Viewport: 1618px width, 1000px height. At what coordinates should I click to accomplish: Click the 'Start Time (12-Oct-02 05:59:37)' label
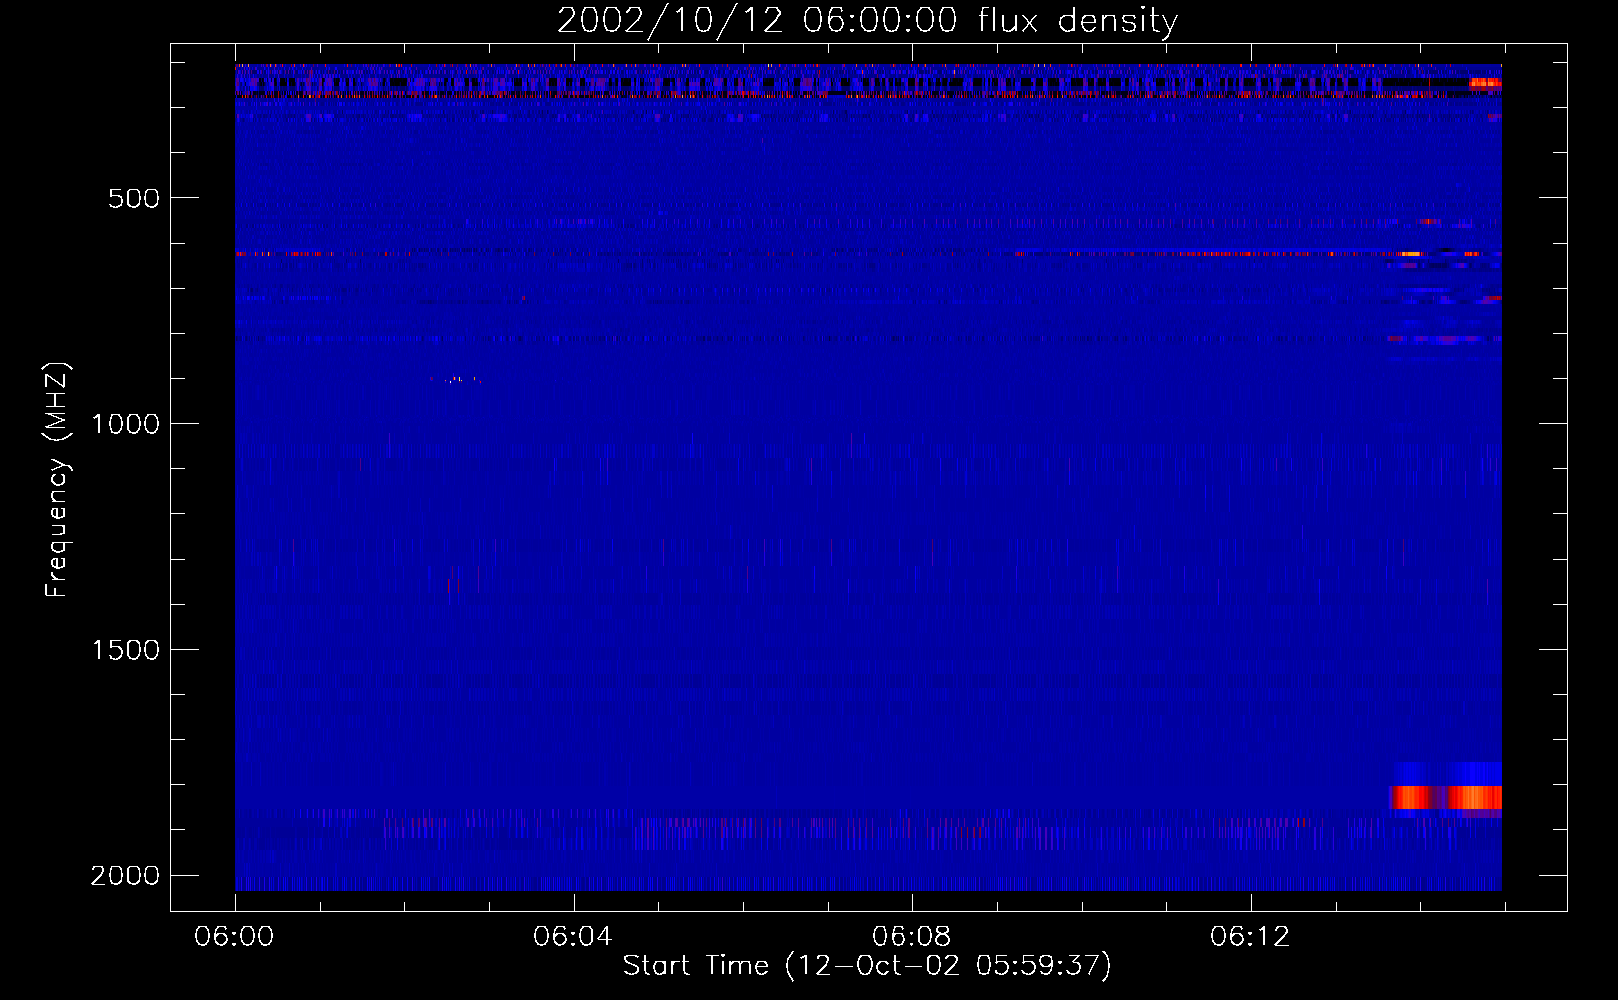point(867,966)
